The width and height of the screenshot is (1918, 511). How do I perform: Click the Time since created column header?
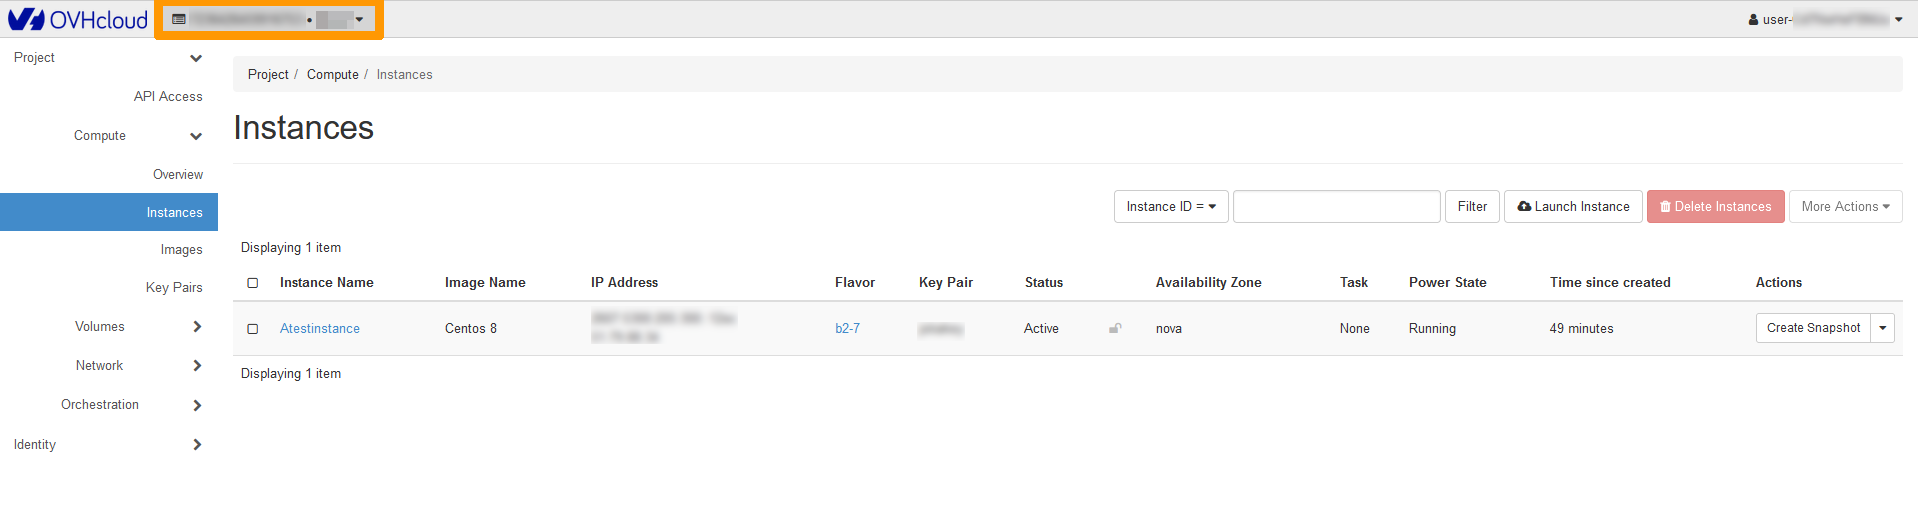click(1610, 283)
